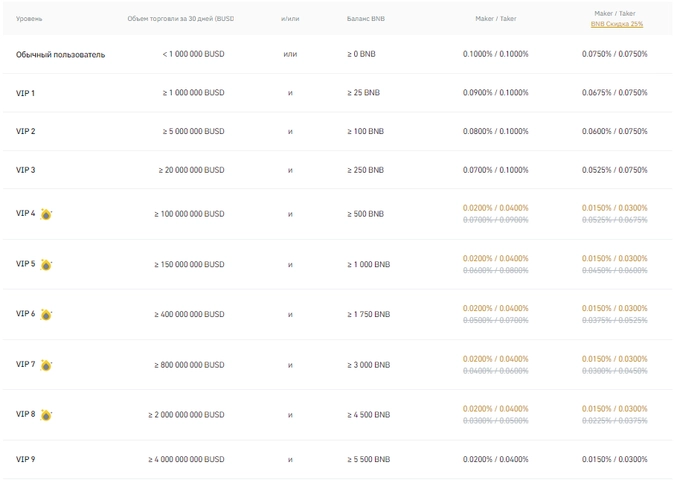Select the 'VIP 1' level label

(x=25, y=93)
